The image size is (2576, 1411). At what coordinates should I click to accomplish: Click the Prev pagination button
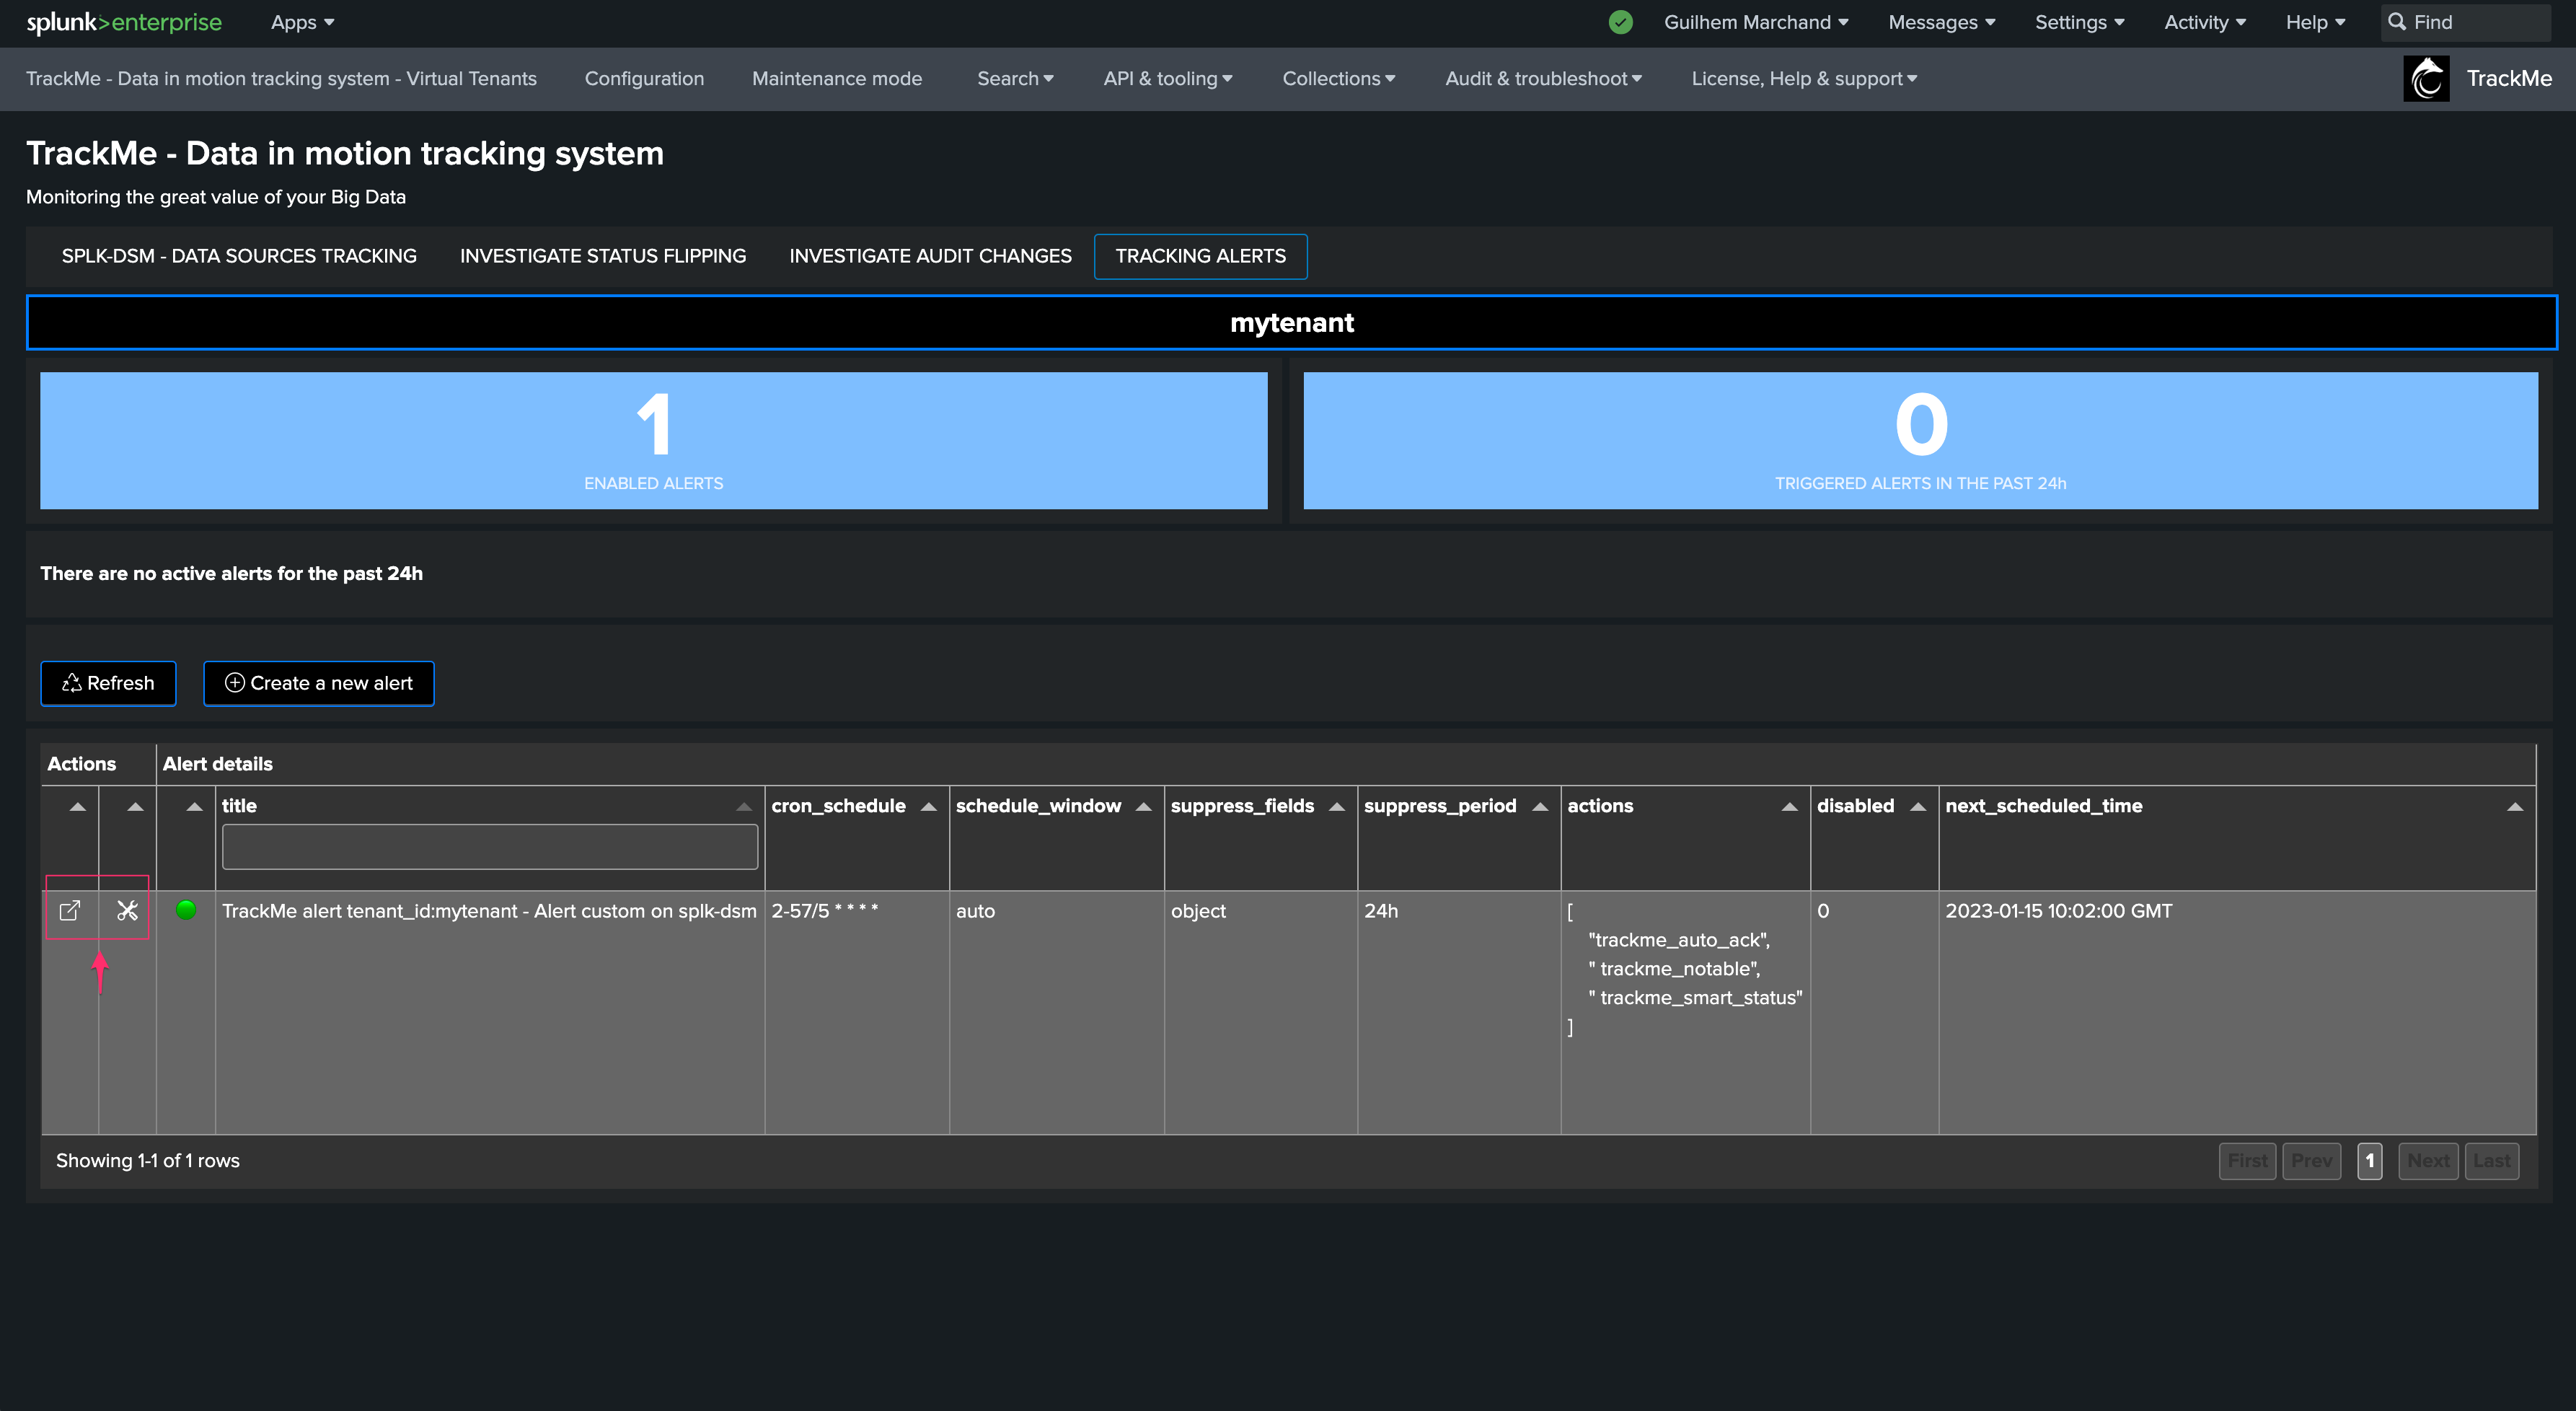(2311, 1161)
